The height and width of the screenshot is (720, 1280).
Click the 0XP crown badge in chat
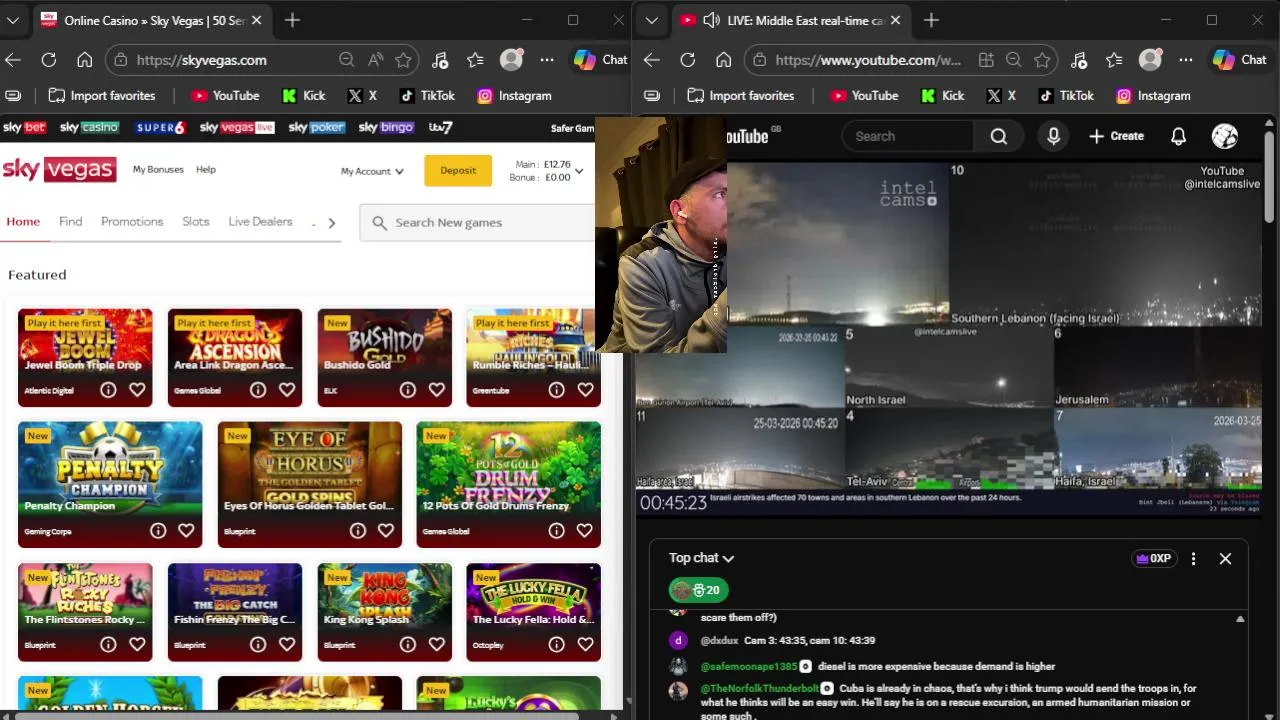[x=1153, y=559]
